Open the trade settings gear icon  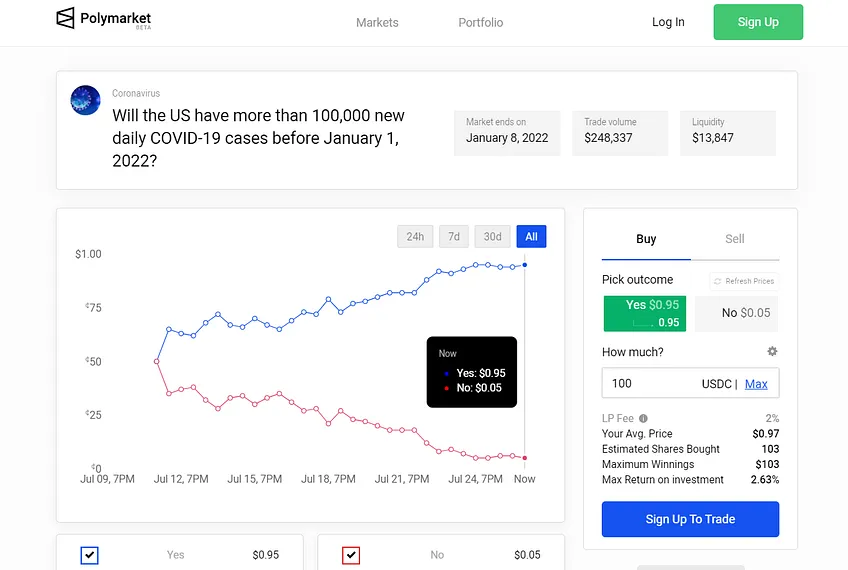coord(772,352)
